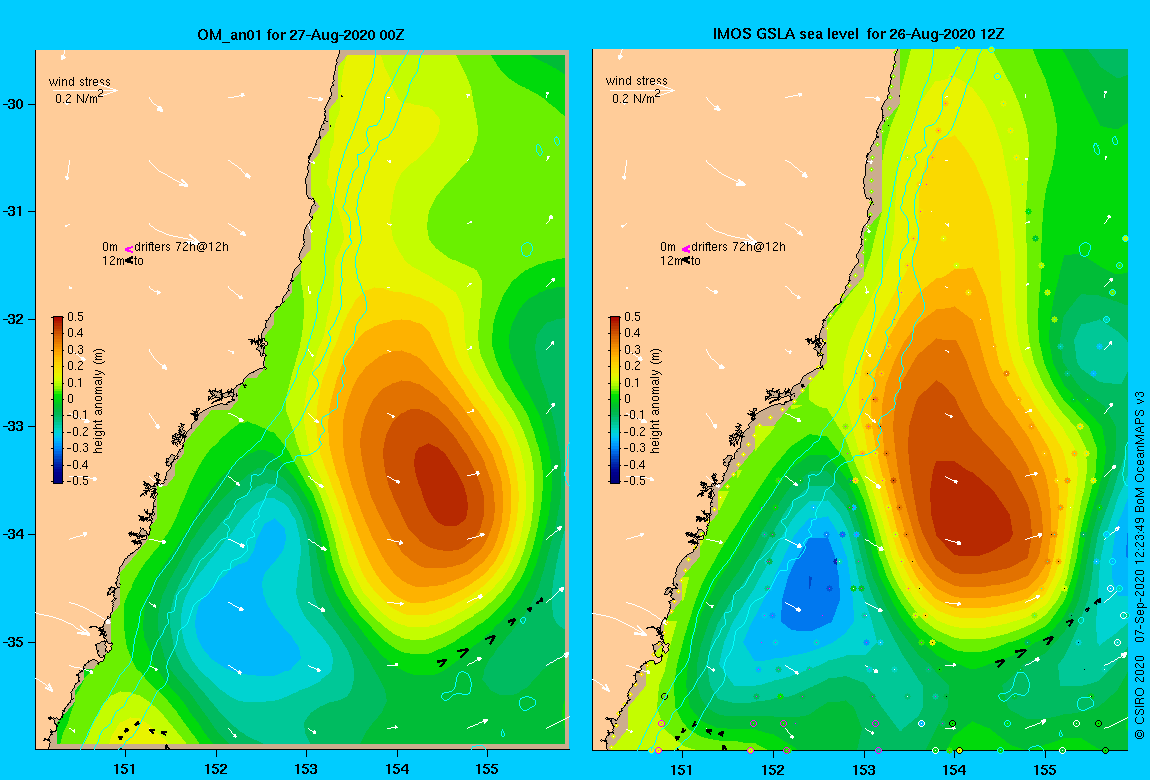
Task: Click longitude label '151' under left map
Action: (x=125, y=769)
